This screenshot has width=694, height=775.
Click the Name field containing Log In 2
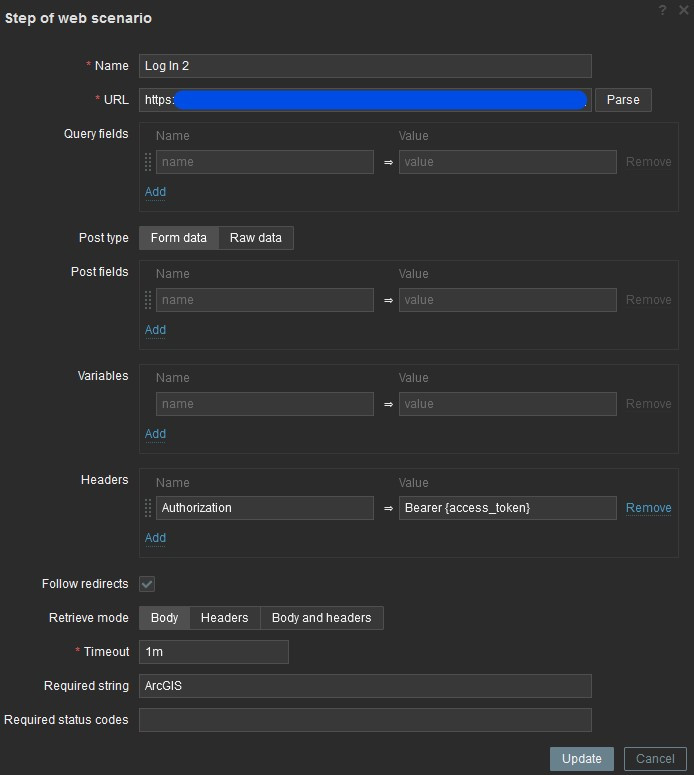365,66
